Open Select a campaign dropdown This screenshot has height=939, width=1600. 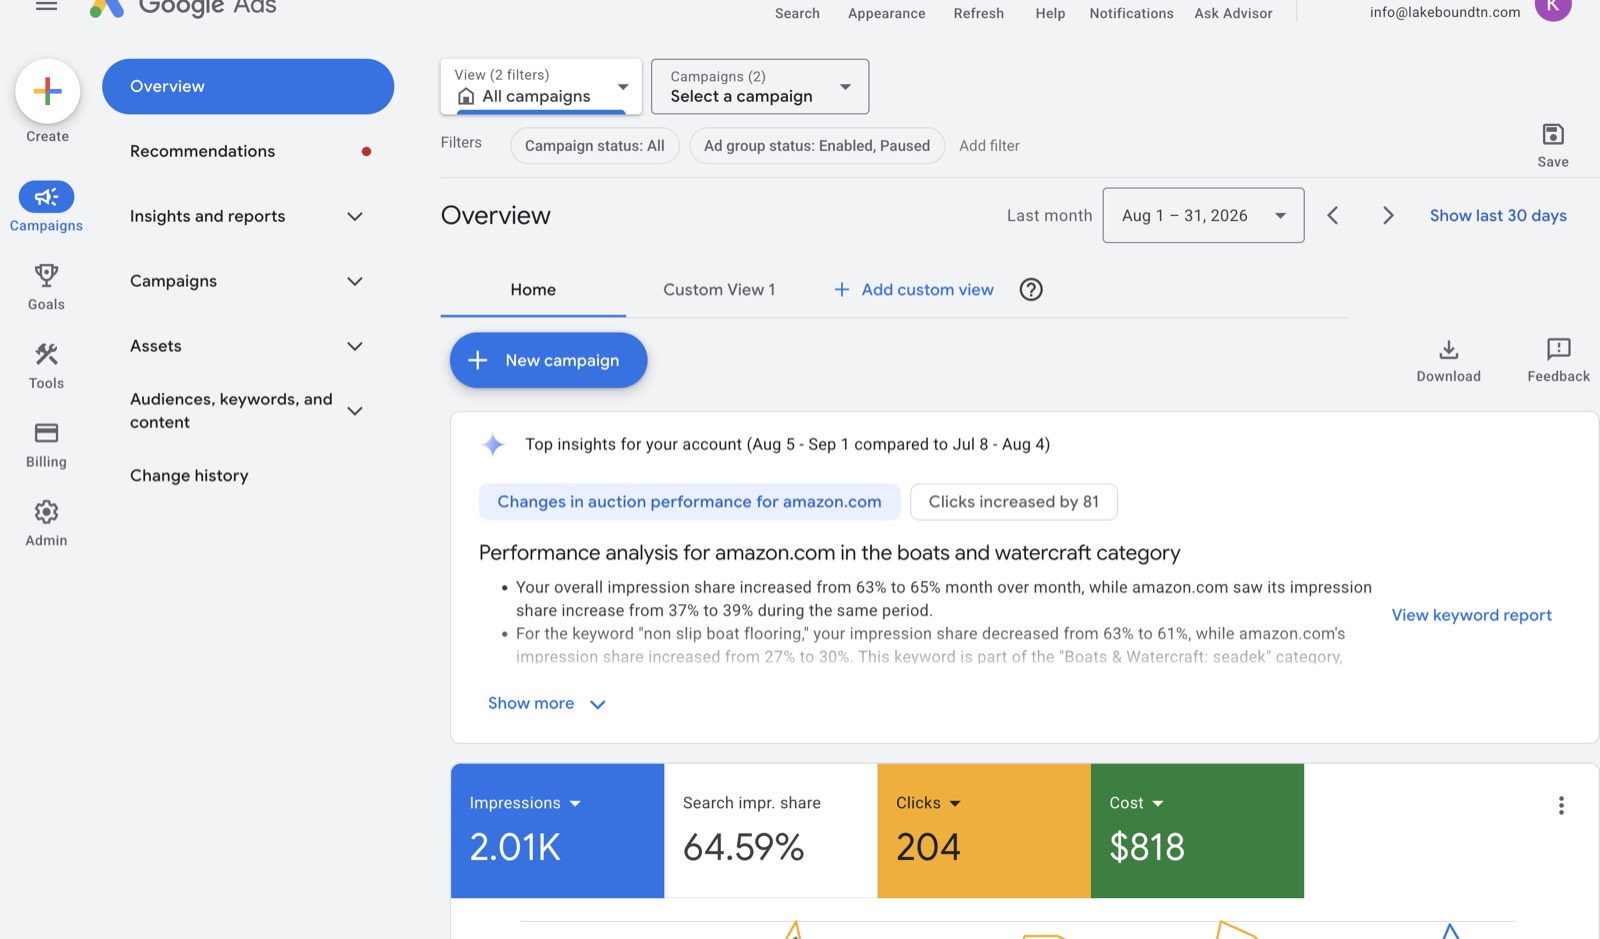(759, 86)
